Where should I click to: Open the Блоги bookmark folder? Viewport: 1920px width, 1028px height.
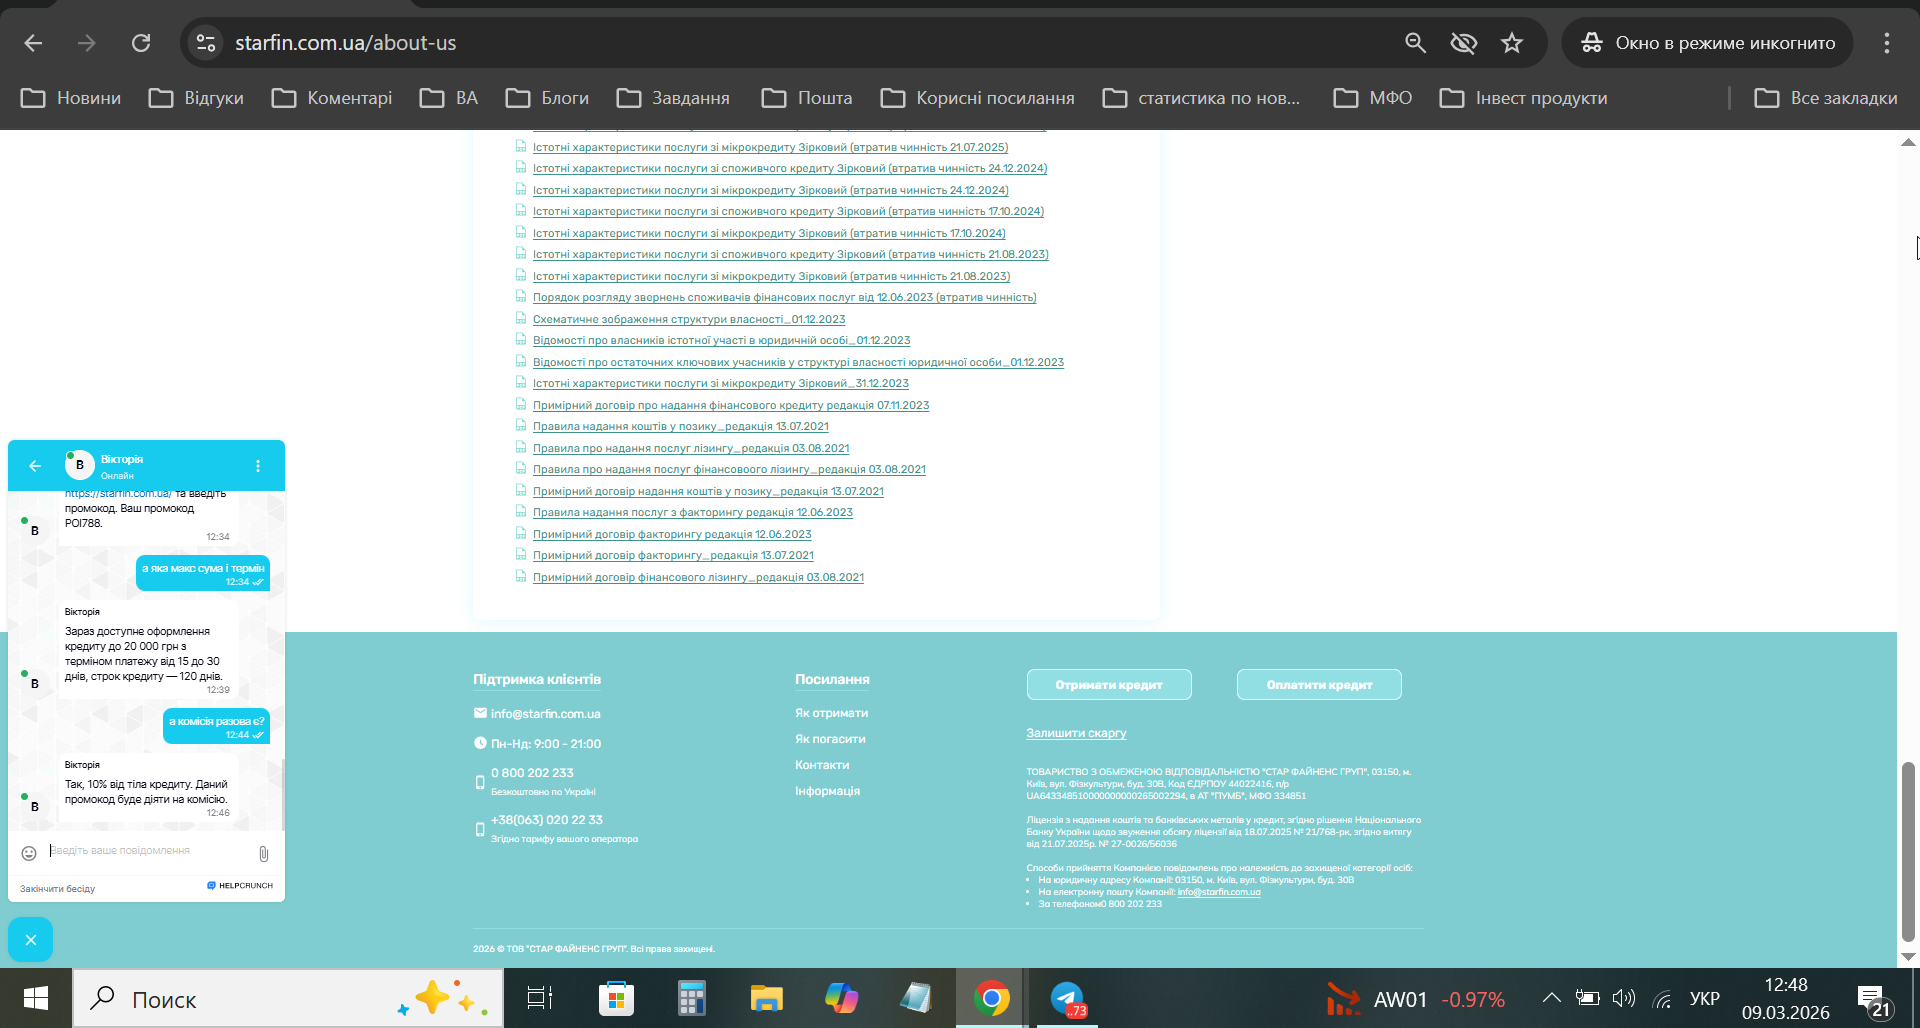tap(547, 98)
